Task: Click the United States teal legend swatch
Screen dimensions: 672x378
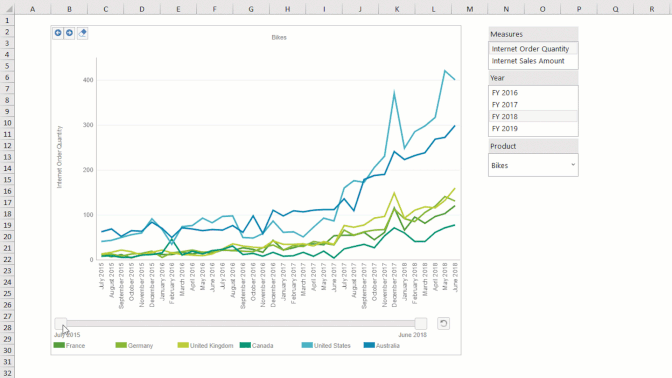Action: tap(307, 345)
